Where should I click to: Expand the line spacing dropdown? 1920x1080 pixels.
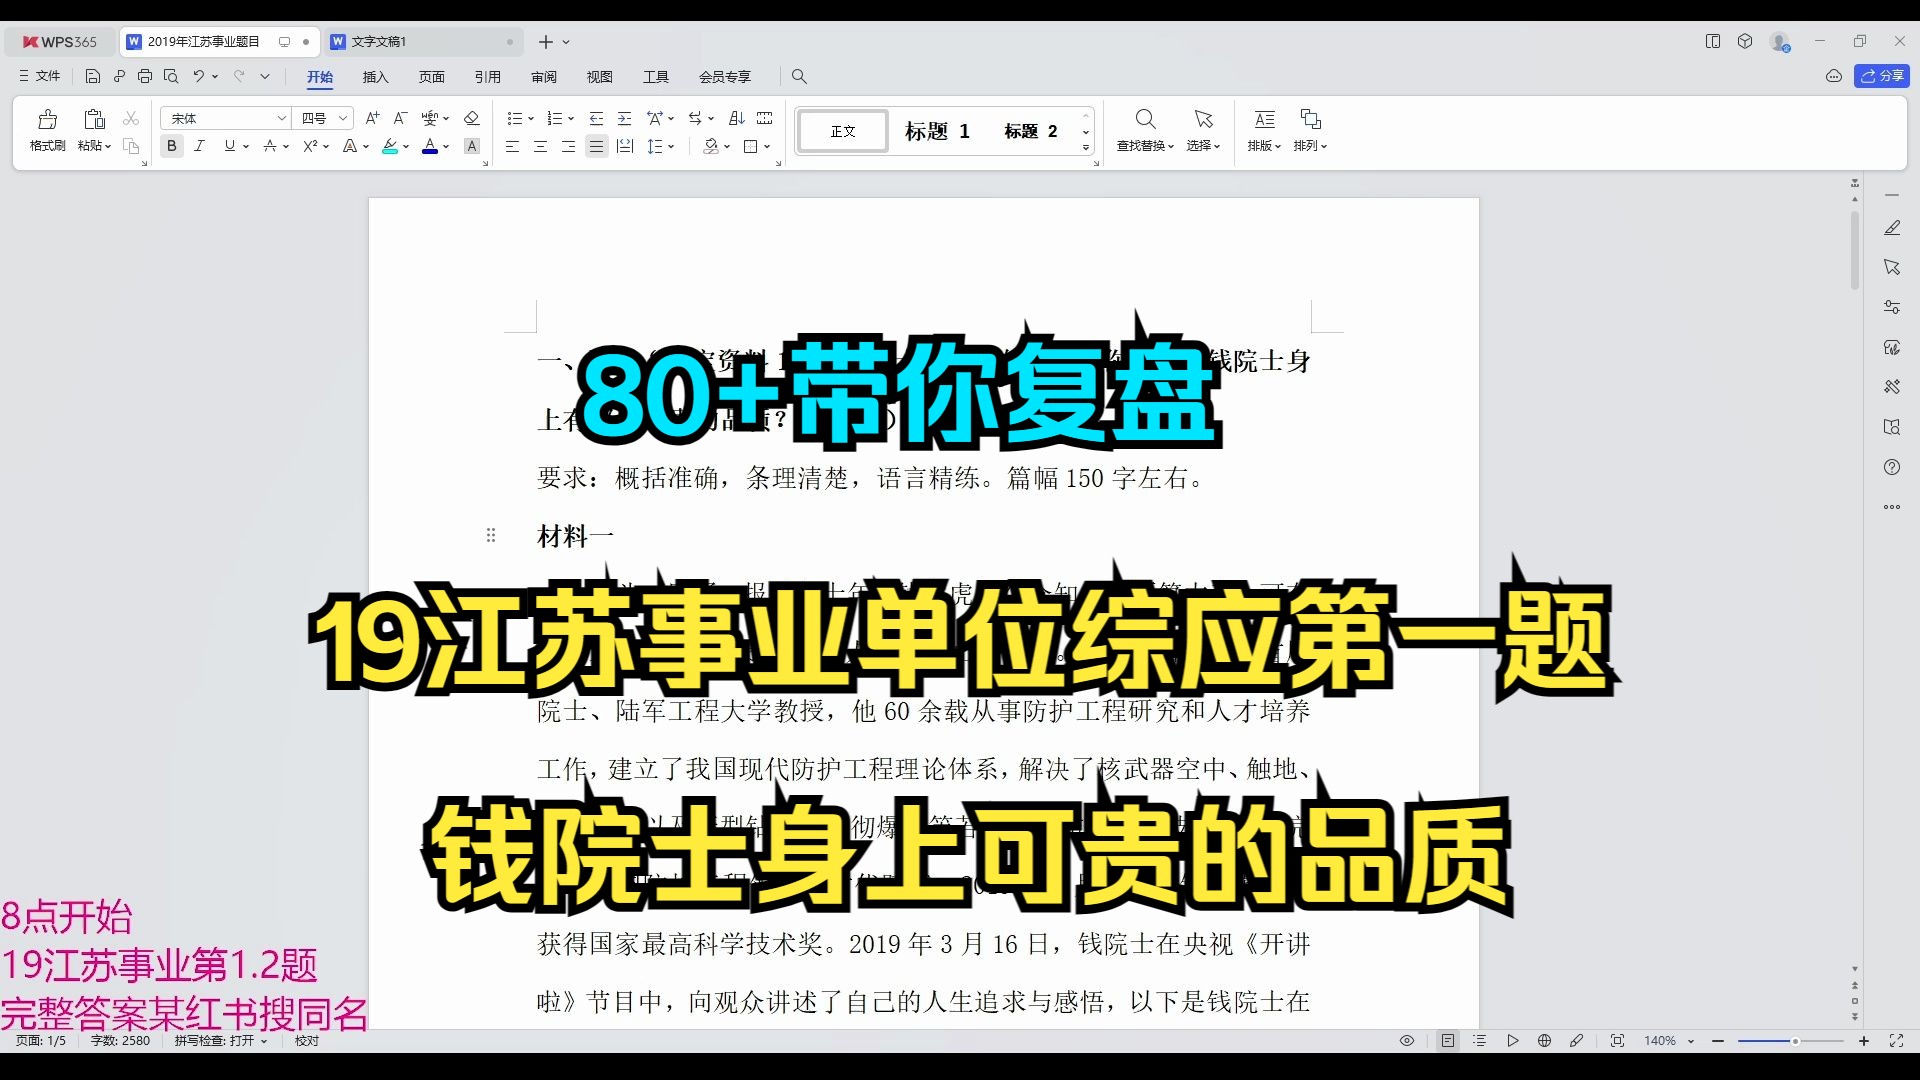pyautogui.click(x=671, y=147)
